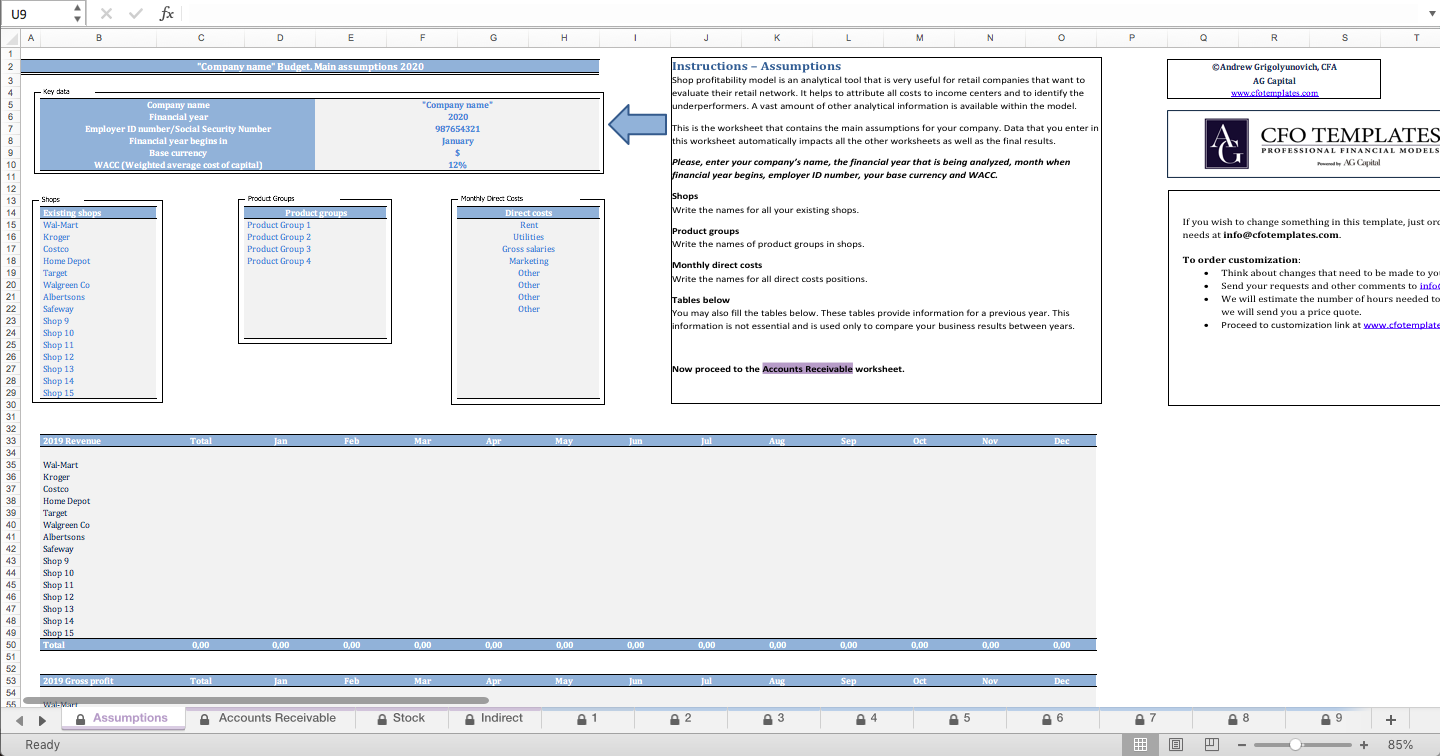Image resolution: width=1440 pixels, height=756 pixels.
Task: Click inside the formula bar field
Action: coord(800,14)
